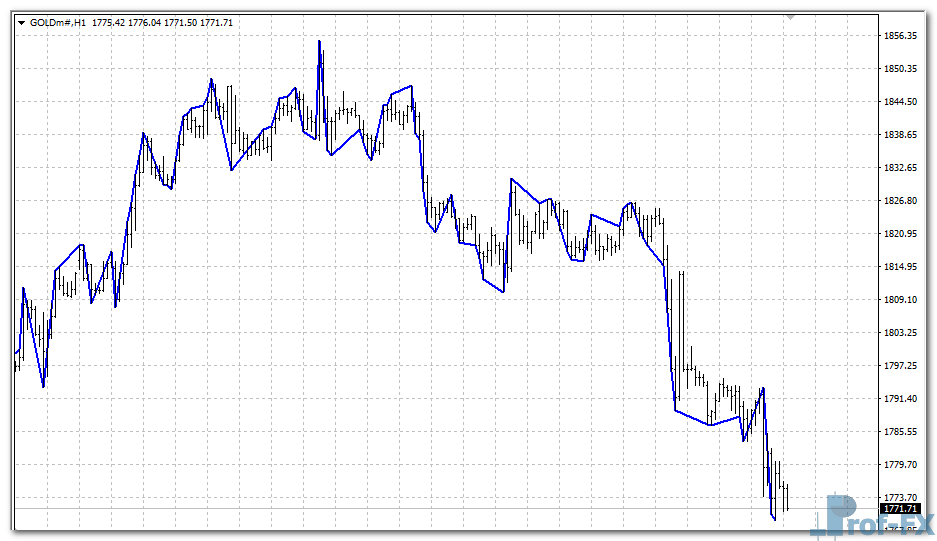Click the current price tag 1771.71
This screenshot has width=937, height=541.
(x=900, y=510)
